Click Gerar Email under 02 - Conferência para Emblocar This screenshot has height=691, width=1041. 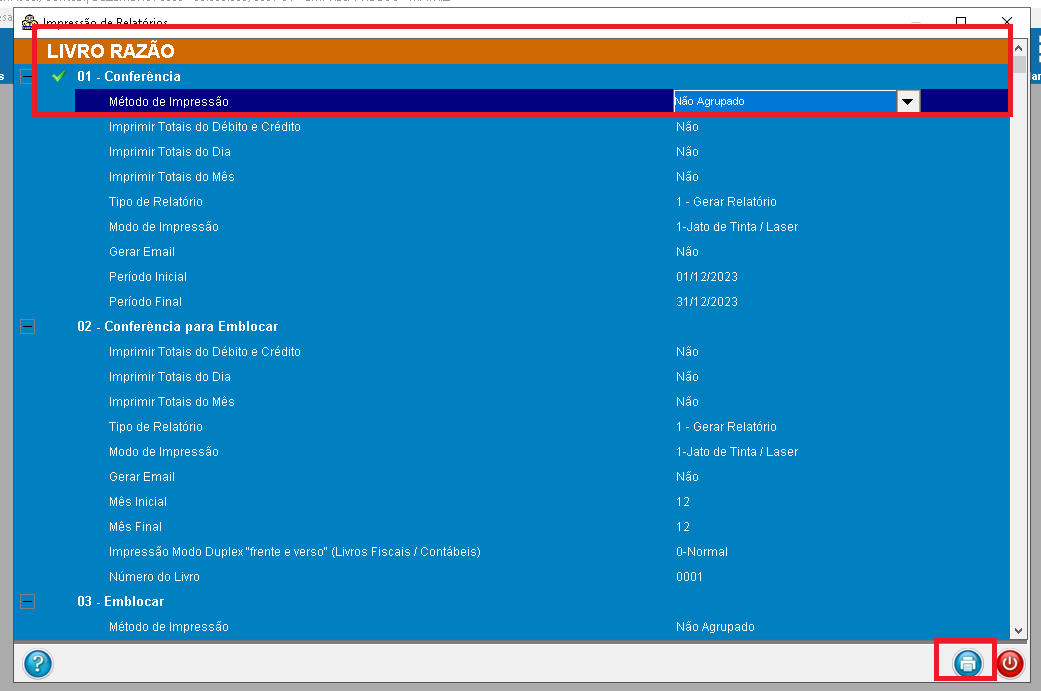(141, 477)
